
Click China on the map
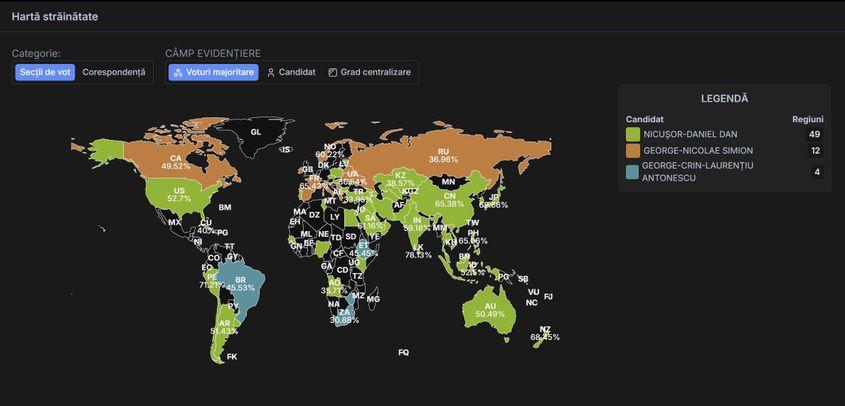[449, 199]
